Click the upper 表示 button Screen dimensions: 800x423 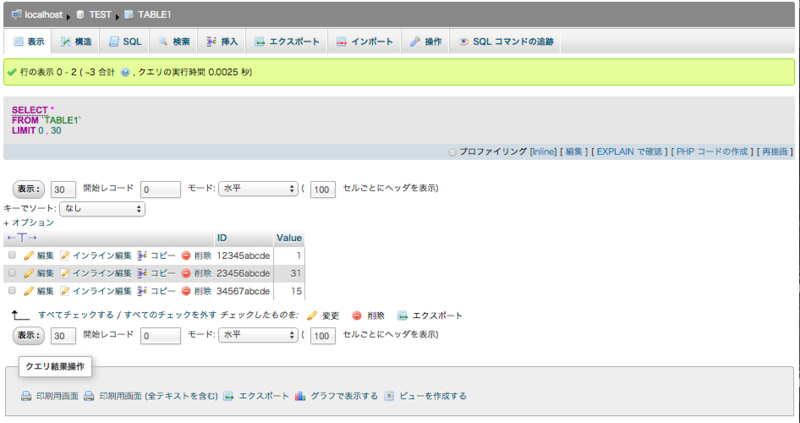(29, 189)
